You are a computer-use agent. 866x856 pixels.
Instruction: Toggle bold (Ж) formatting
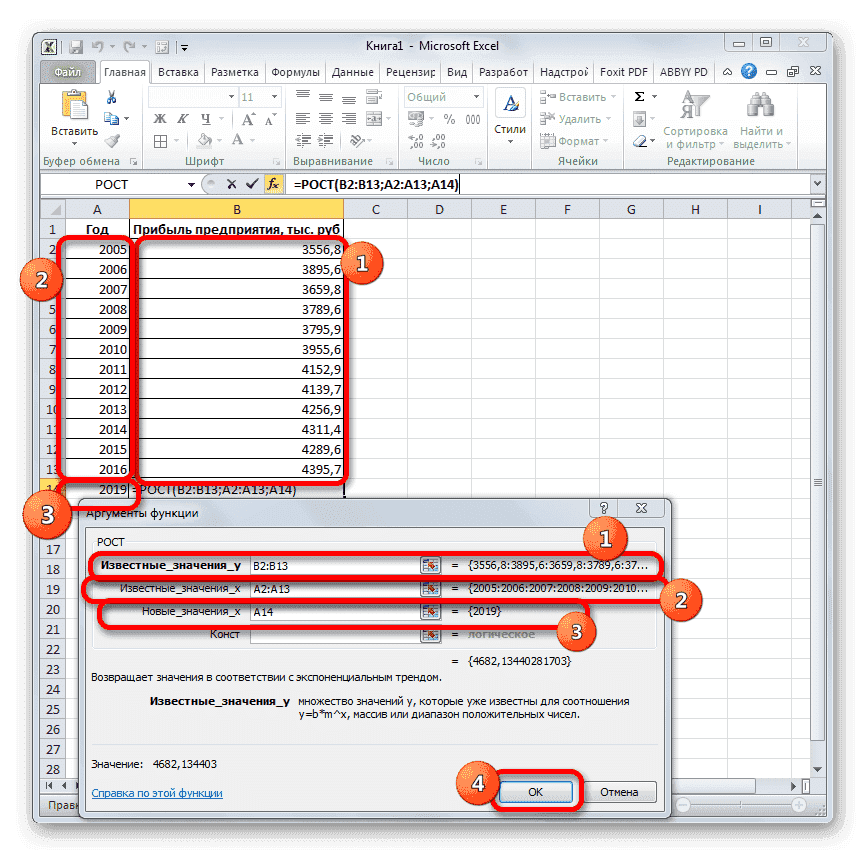158,117
